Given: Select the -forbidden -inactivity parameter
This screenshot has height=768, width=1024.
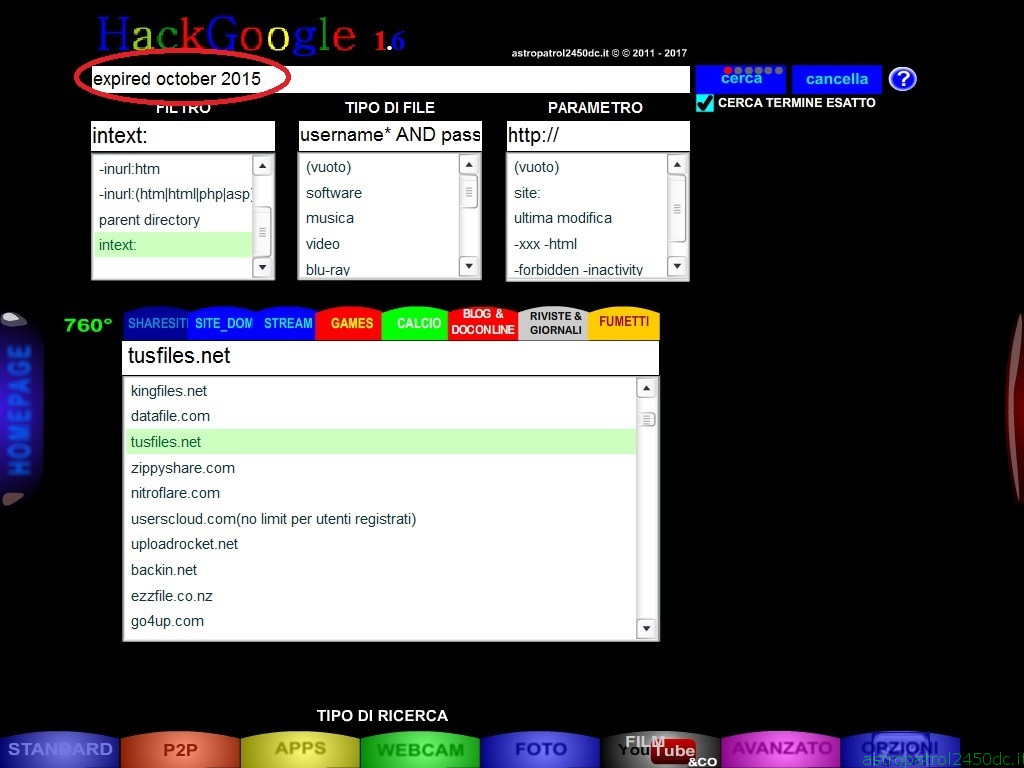Looking at the screenshot, I should click(588, 268).
